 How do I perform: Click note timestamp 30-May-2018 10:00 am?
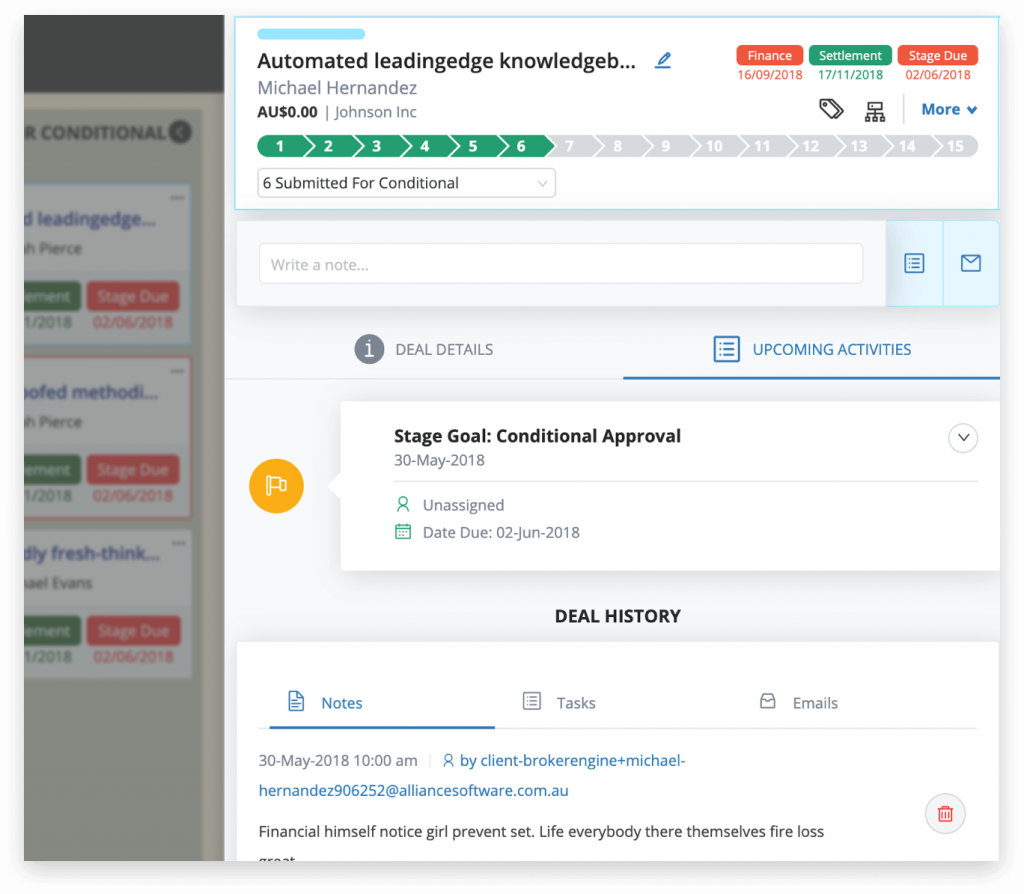point(338,761)
